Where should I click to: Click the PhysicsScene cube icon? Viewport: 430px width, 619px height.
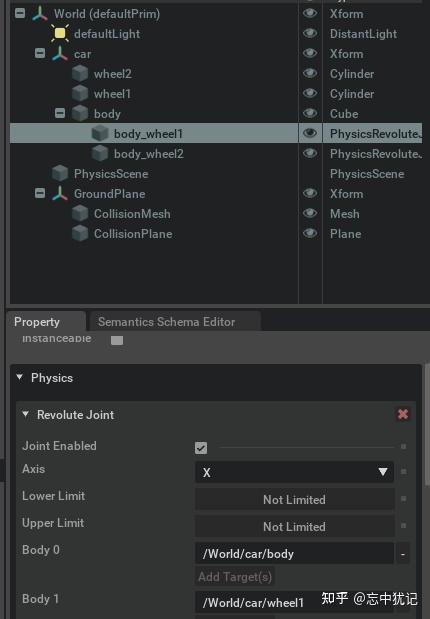coord(60,174)
